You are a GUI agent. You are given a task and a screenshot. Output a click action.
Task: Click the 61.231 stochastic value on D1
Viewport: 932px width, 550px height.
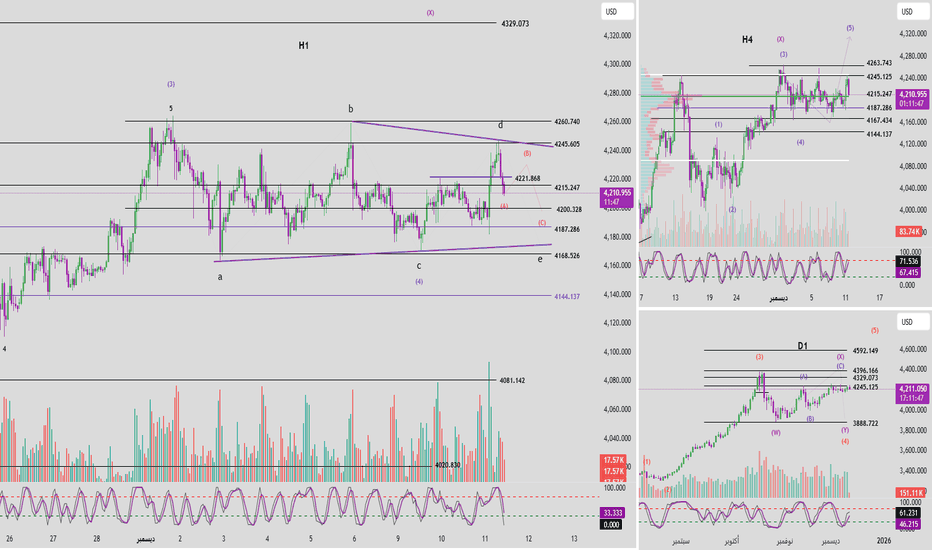click(909, 513)
